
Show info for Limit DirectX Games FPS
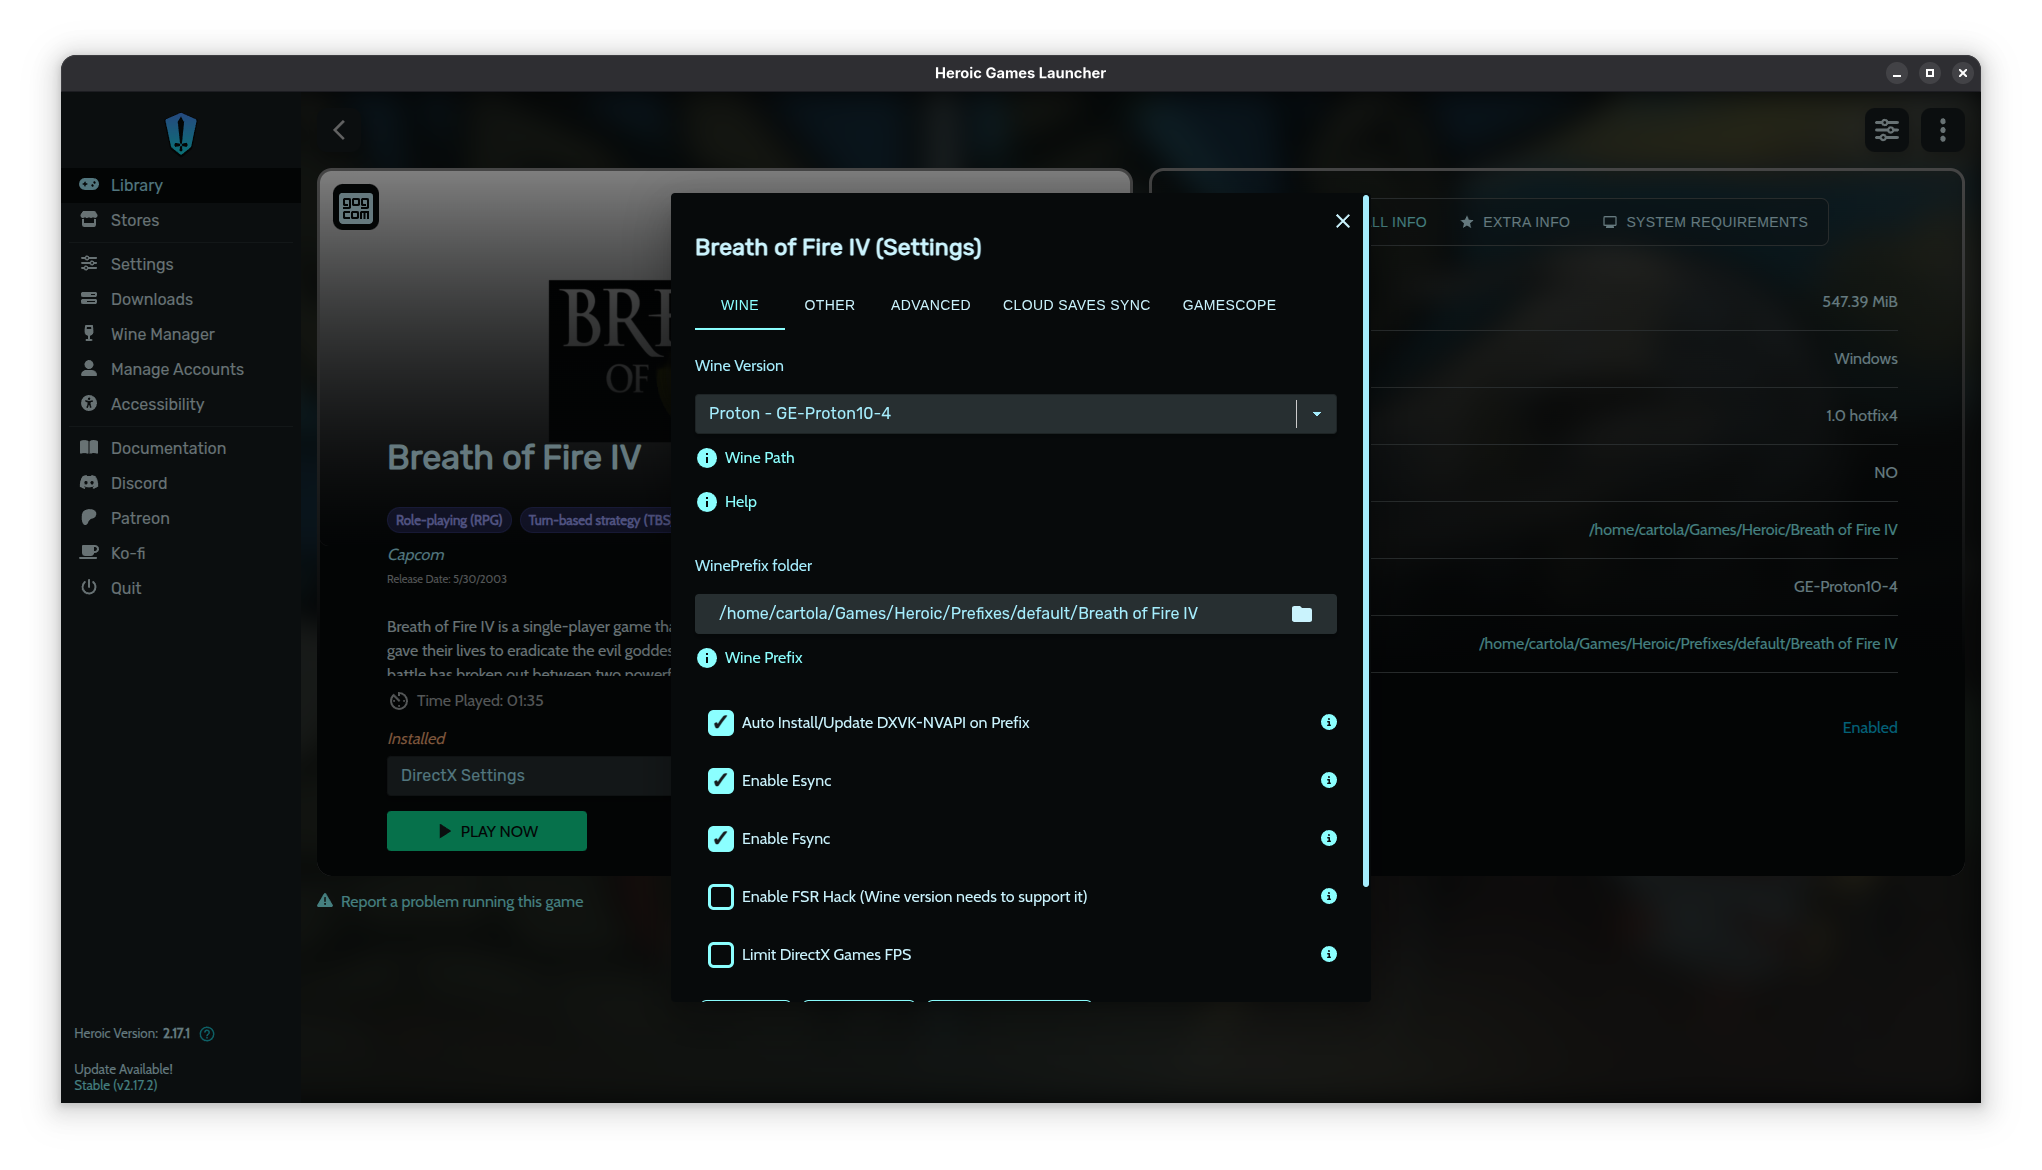click(1329, 954)
